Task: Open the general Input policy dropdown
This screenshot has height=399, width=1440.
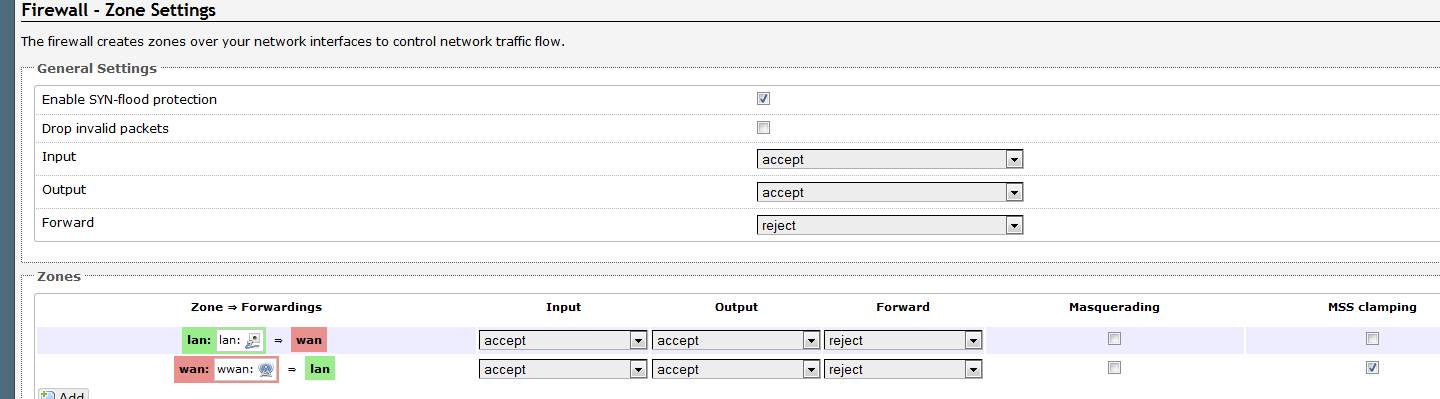Action: 890,159
